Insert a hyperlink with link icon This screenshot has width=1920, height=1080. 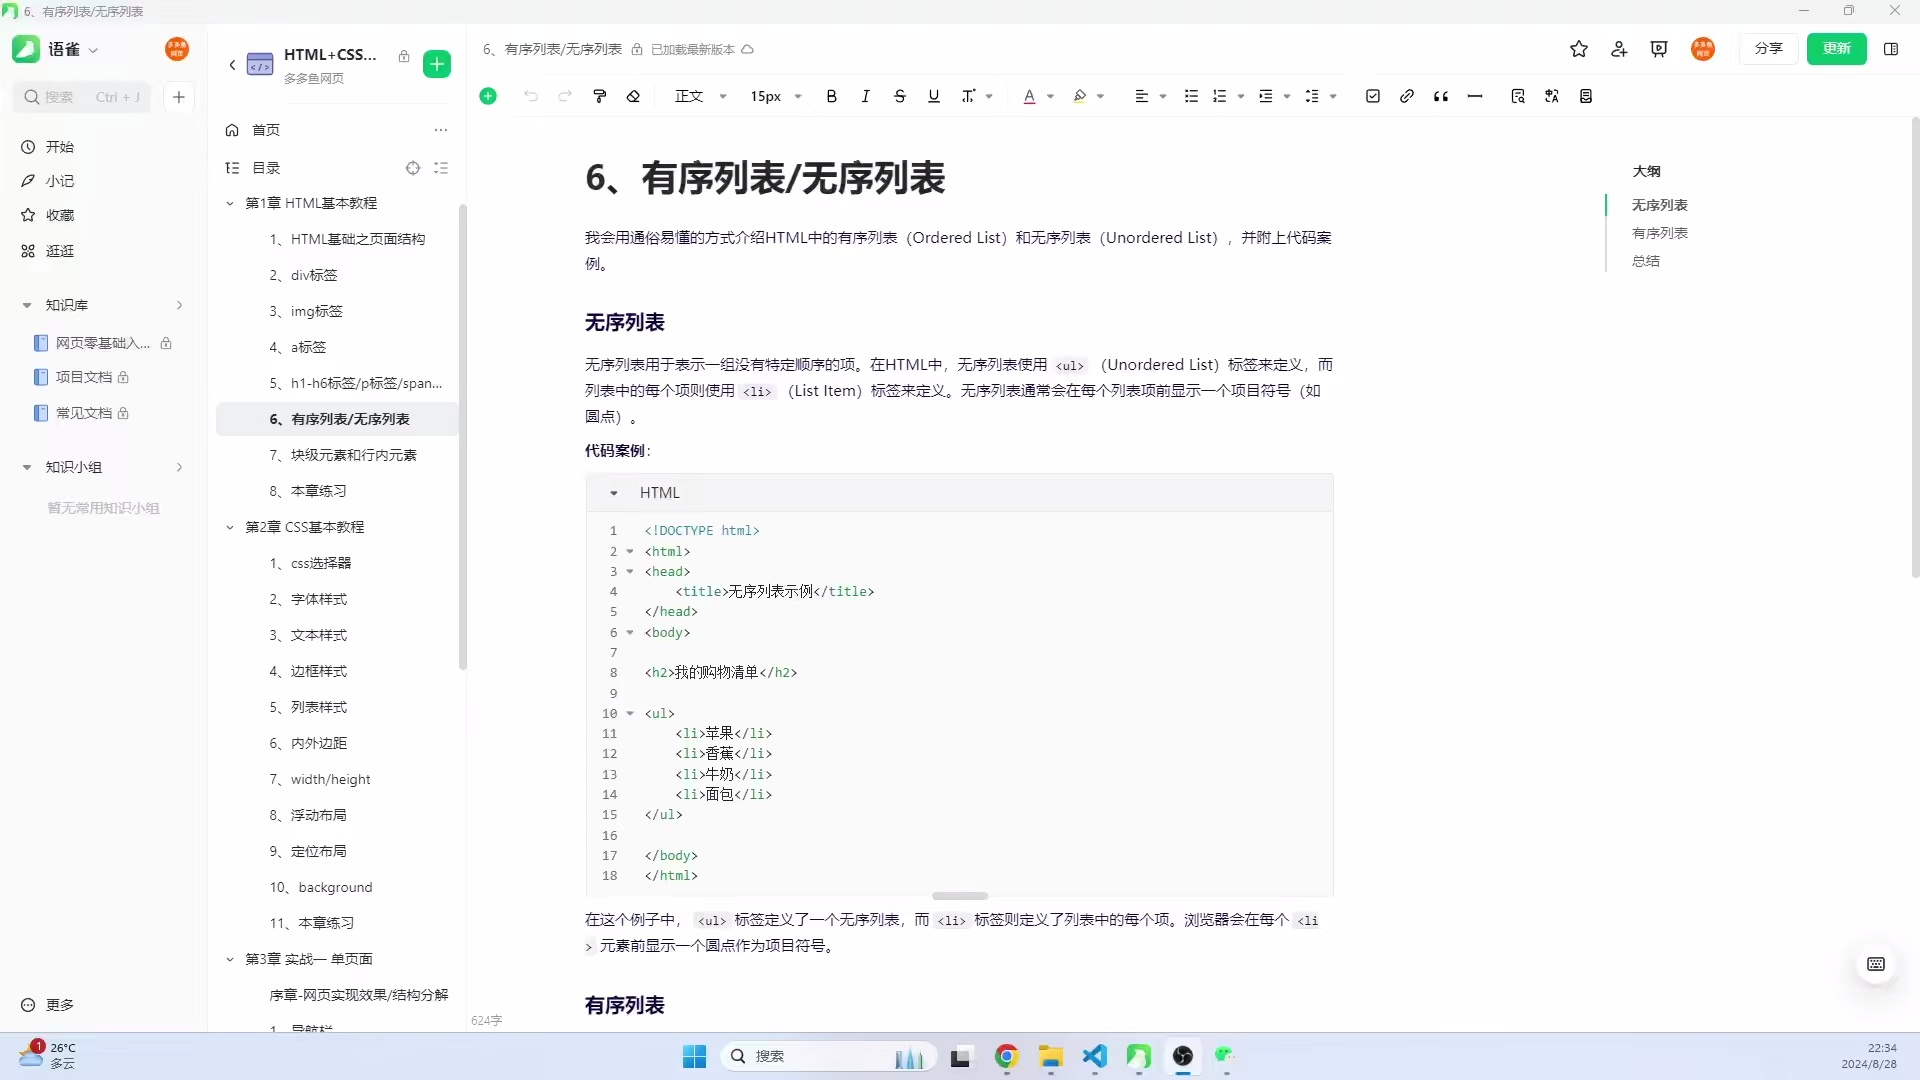pos(1407,96)
